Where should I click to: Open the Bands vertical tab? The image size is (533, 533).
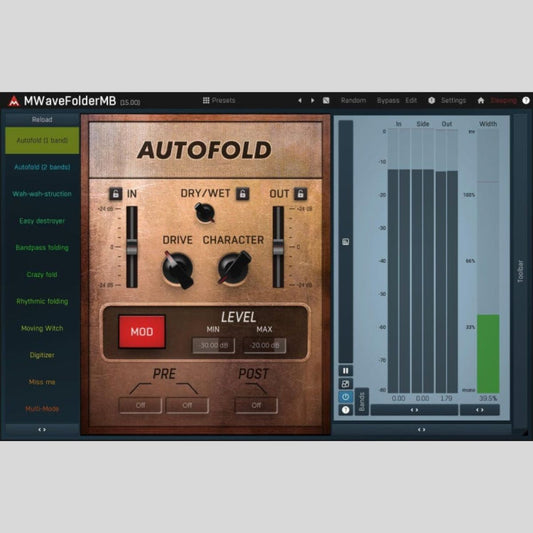click(x=362, y=401)
